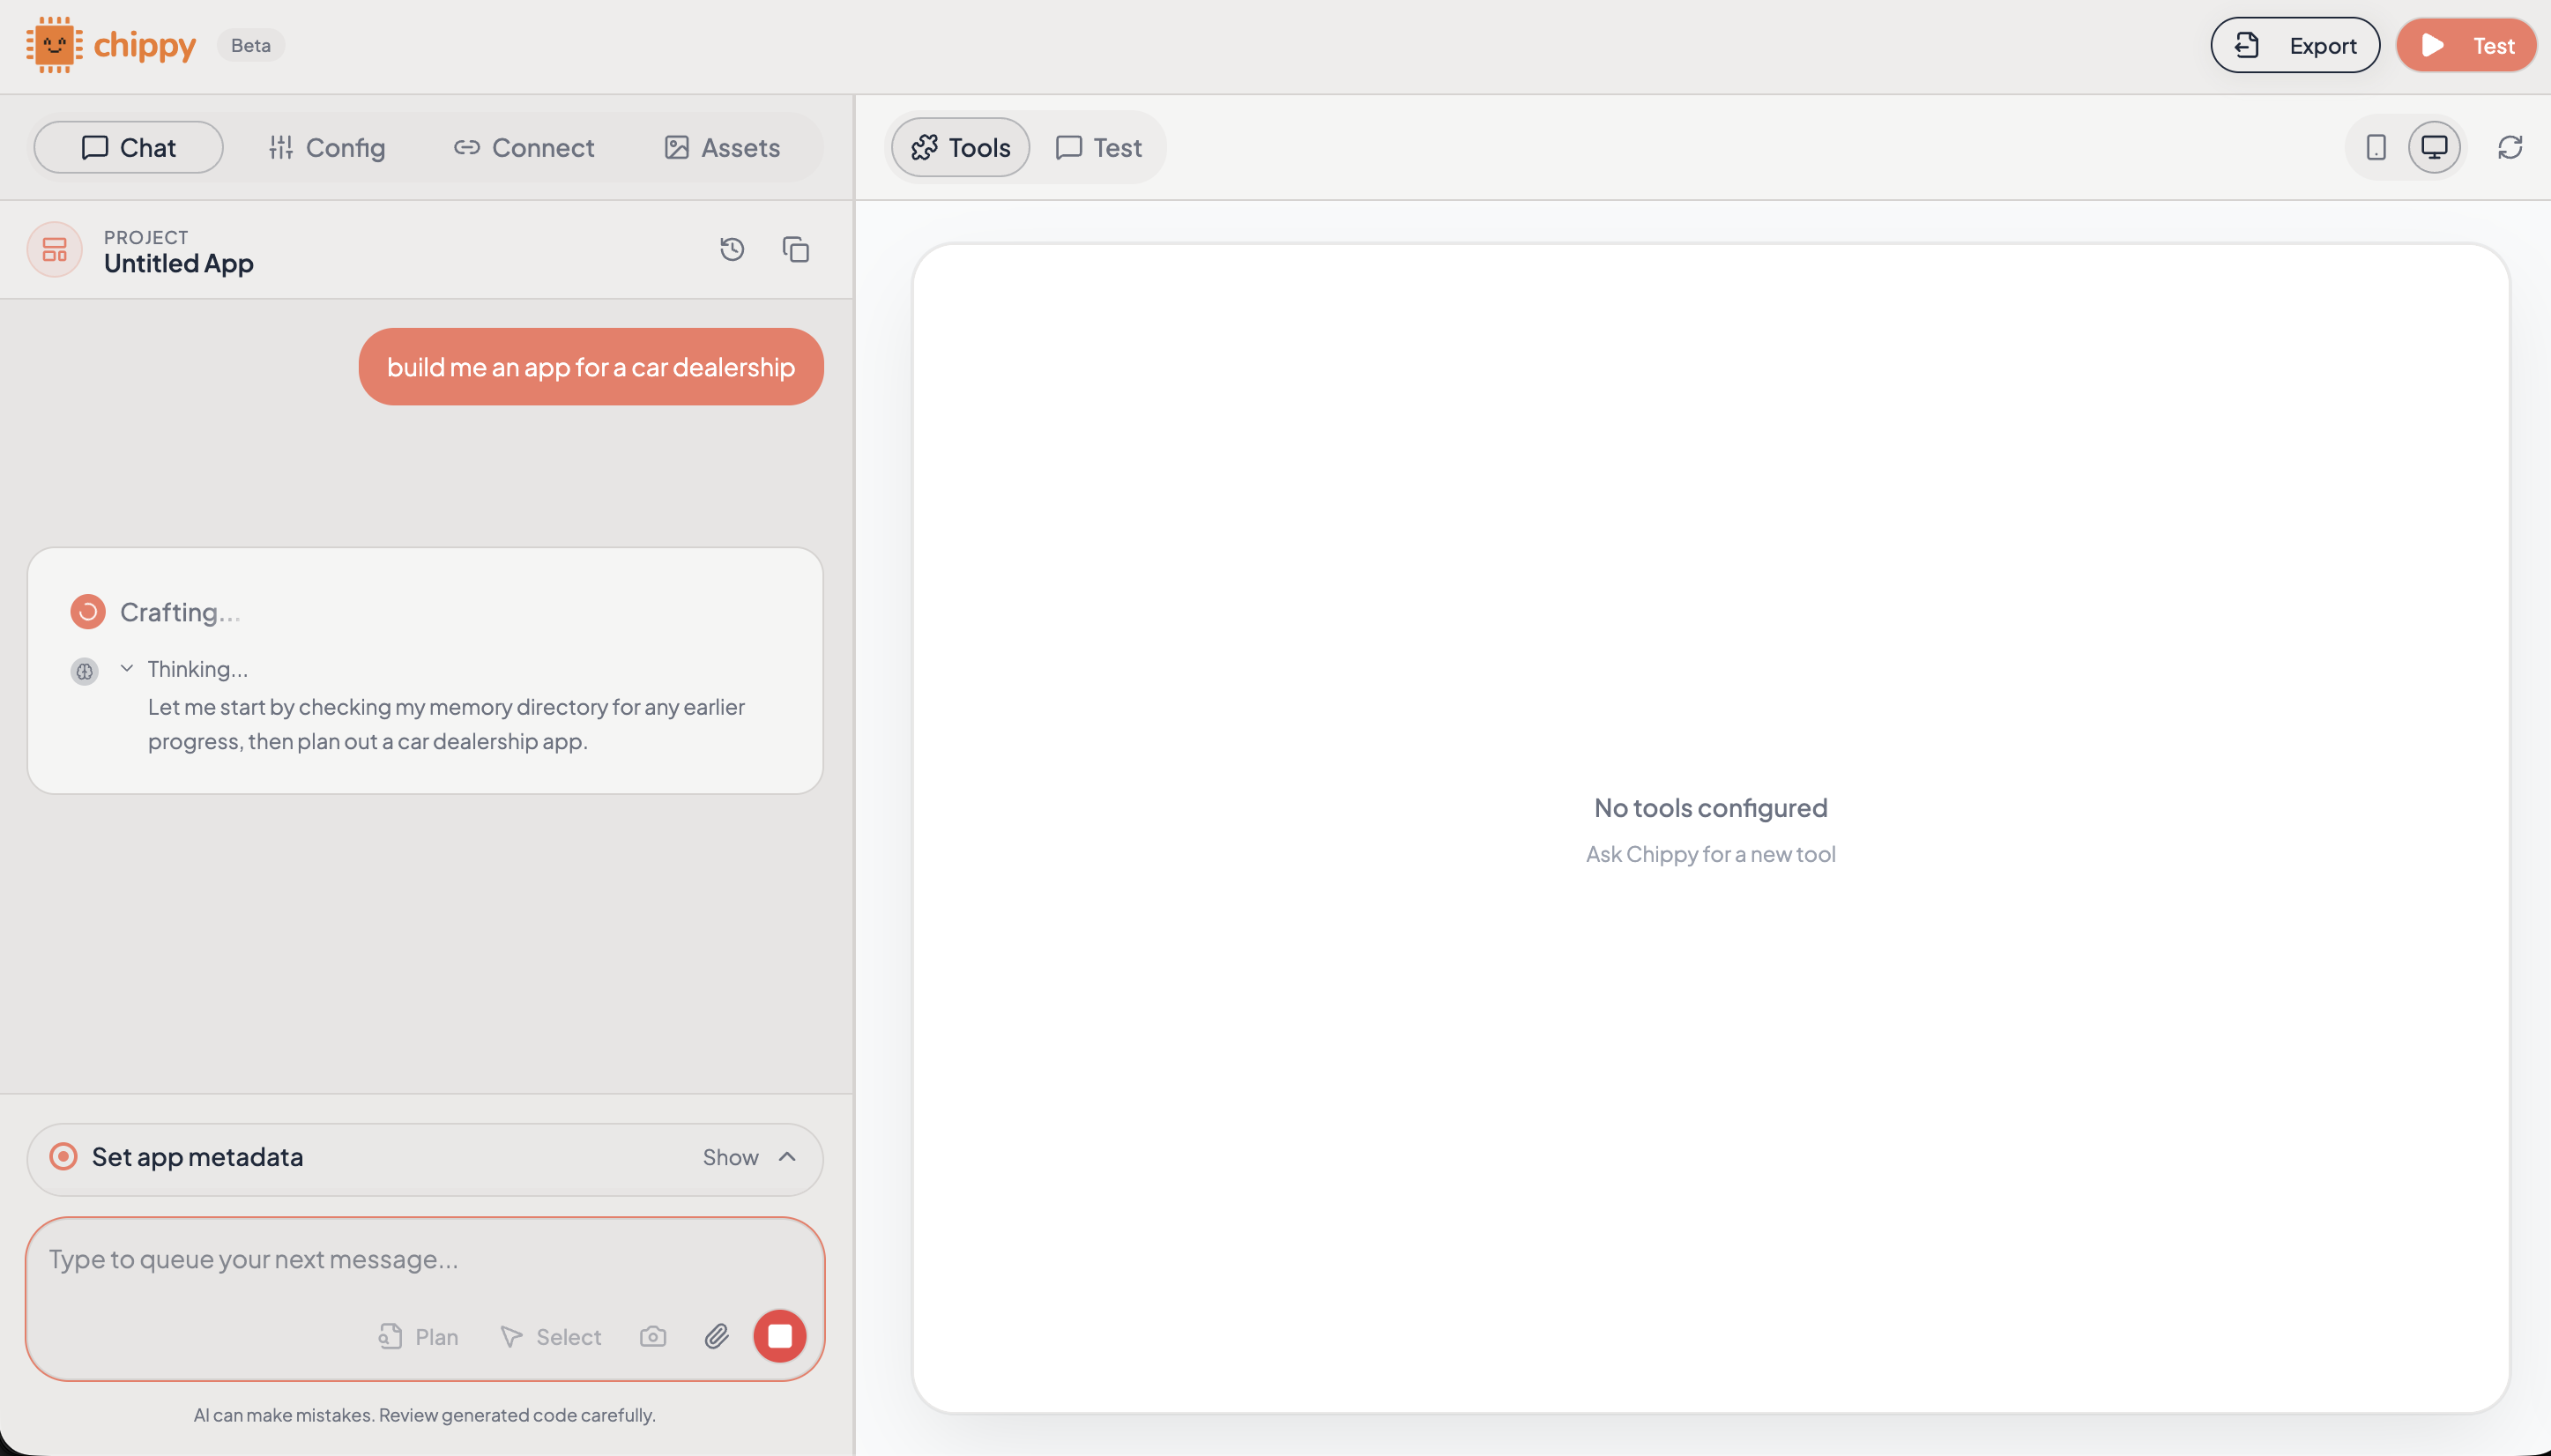The height and width of the screenshot is (1456, 2551).
Task: Open the Connect tab
Action: pos(524,147)
